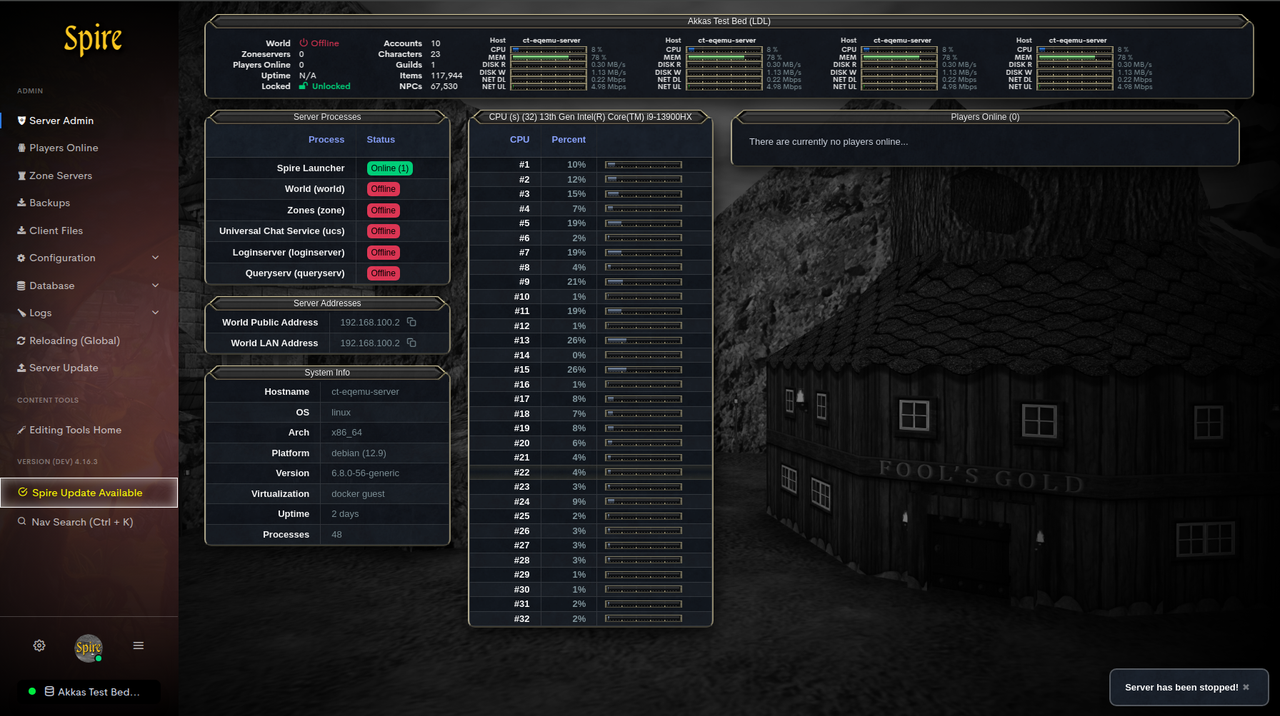
Task: Copy the World Public Address
Action: [x=411, y=322]
